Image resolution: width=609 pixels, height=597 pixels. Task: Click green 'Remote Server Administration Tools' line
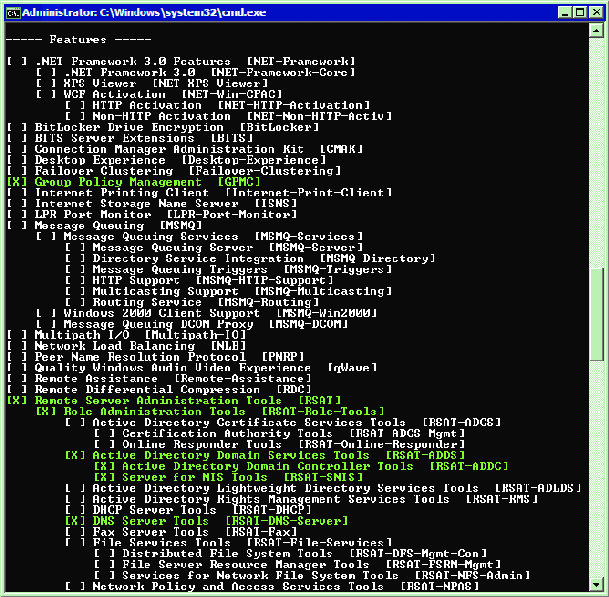(x=174, y=400)
